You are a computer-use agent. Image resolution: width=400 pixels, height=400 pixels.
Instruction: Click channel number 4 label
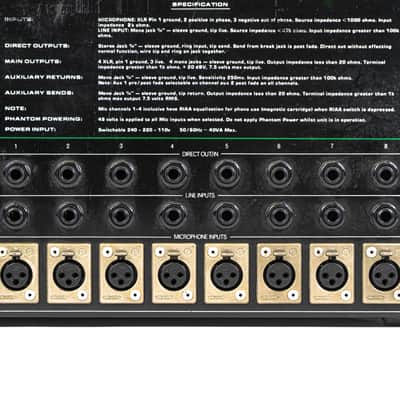(x=172, y=146)
